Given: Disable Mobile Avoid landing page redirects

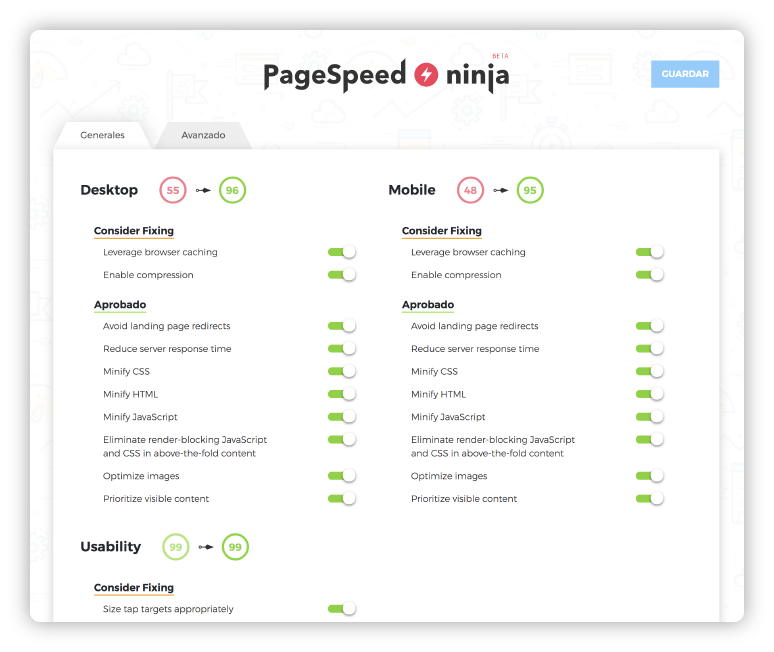Looking at the screenshot, I should point(650,326).
